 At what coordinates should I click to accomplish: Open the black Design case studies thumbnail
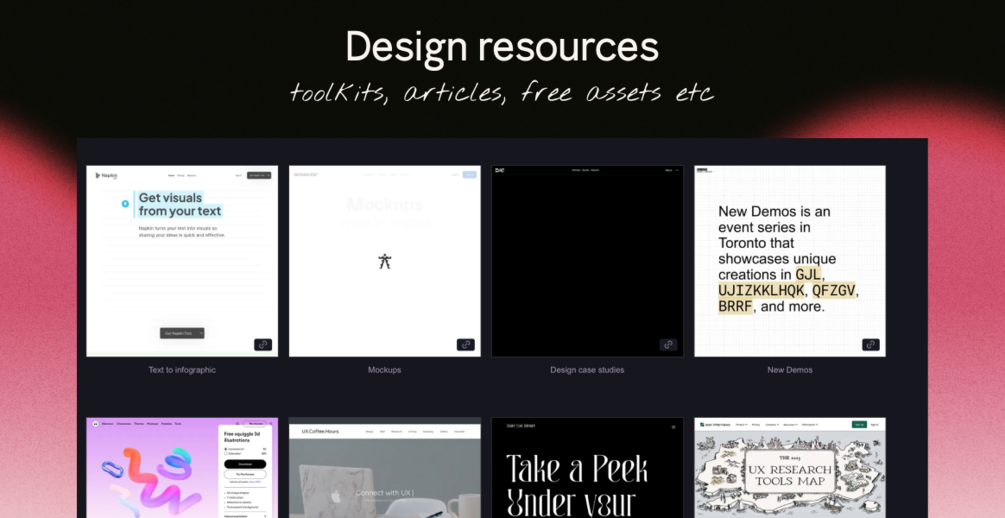coord(587,261)
